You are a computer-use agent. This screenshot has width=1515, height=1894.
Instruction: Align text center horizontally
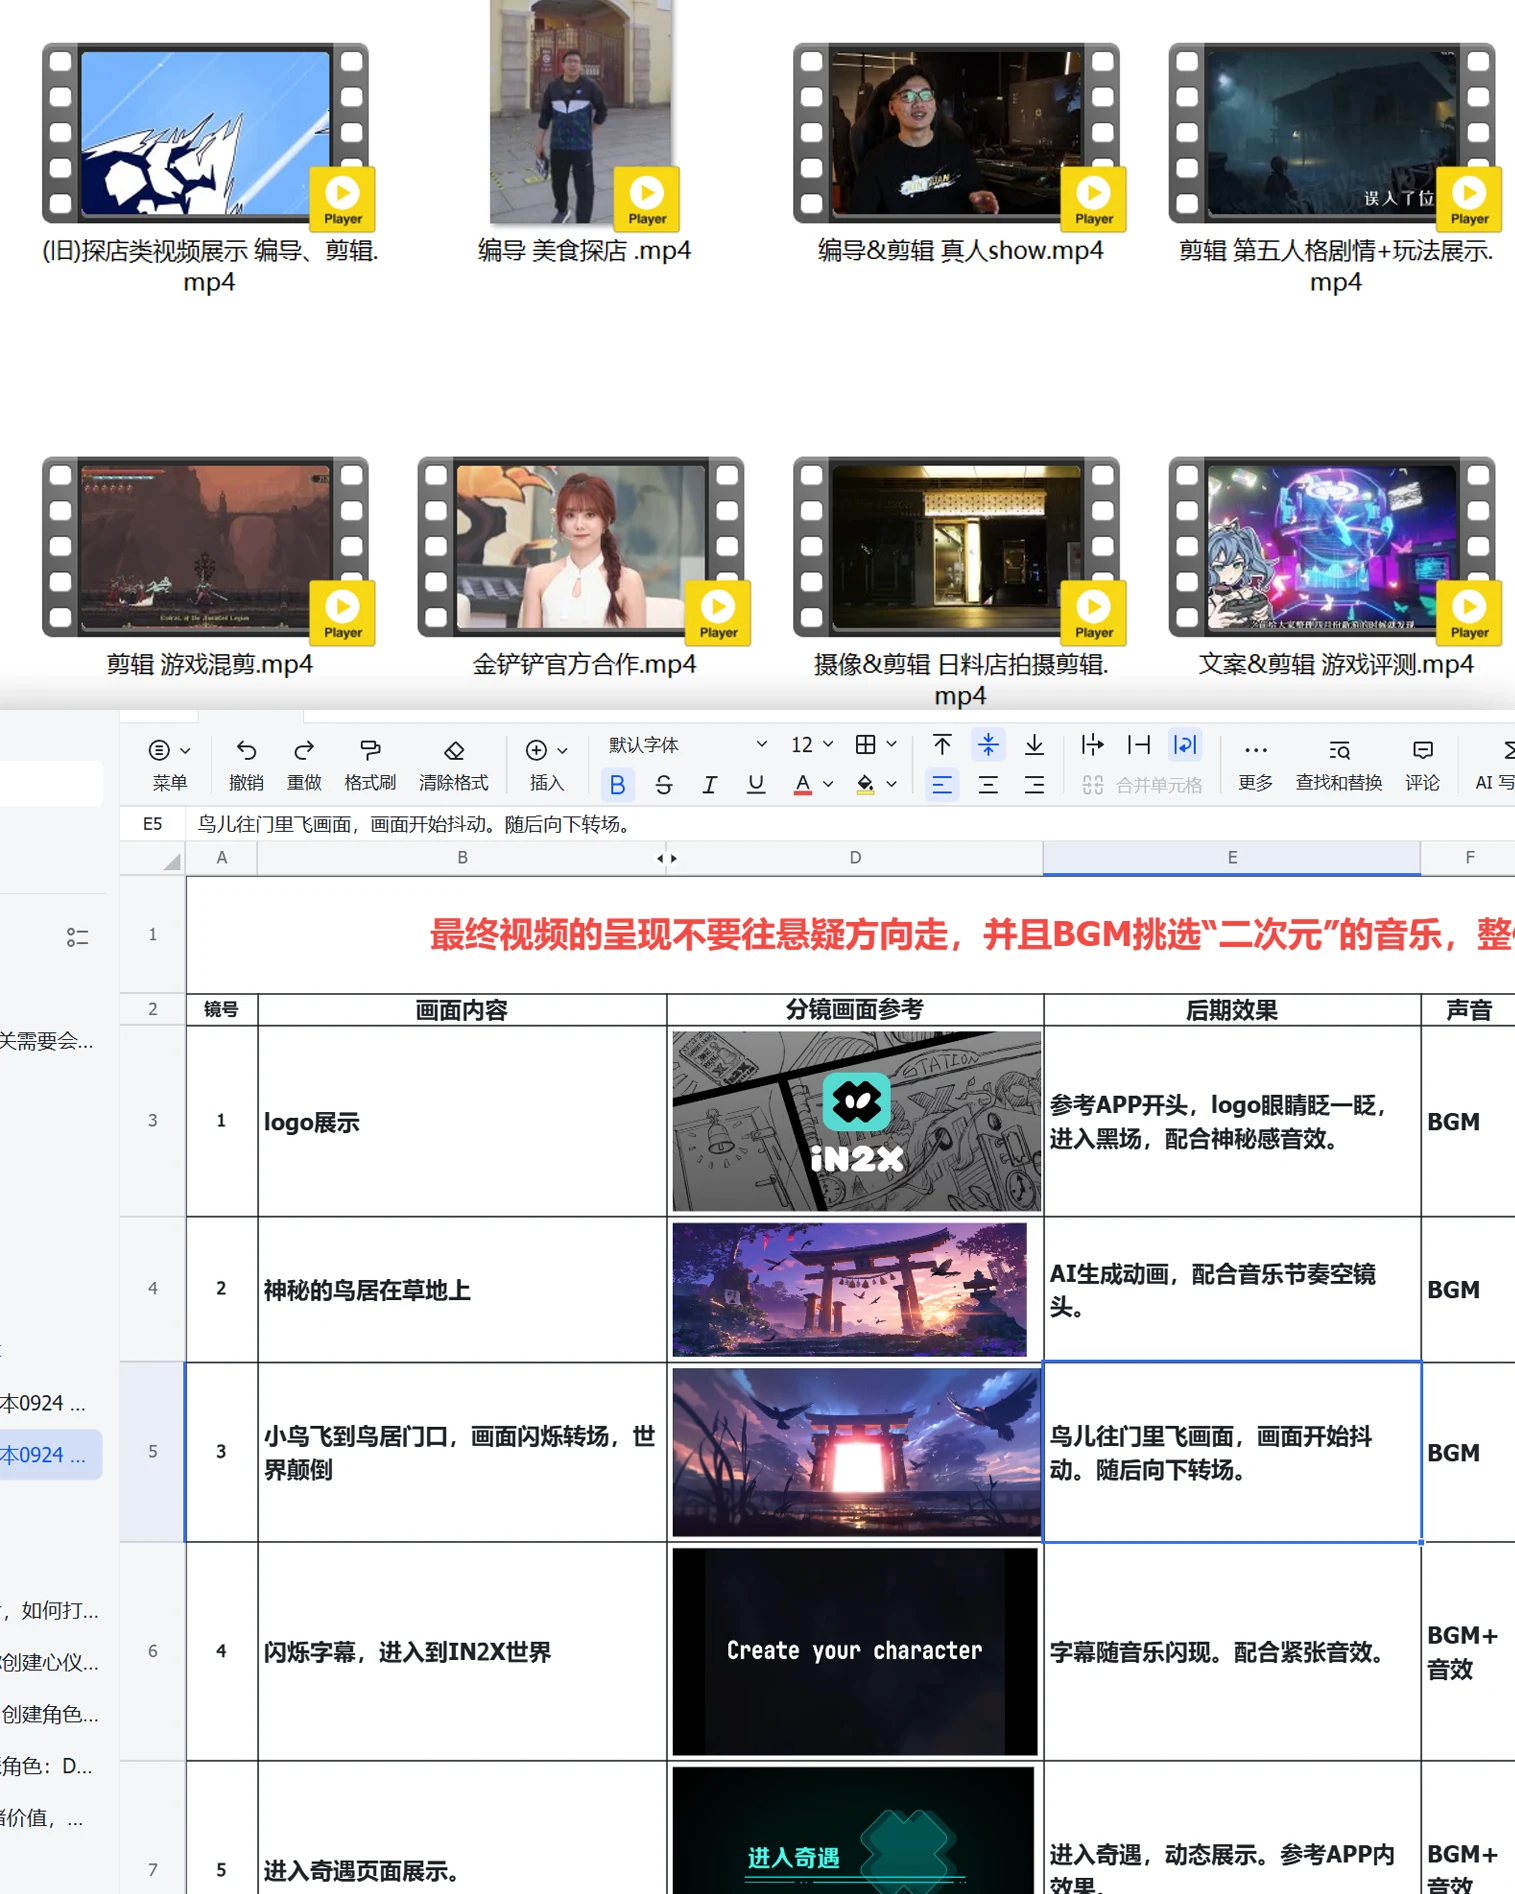click(x=988, y=785)
